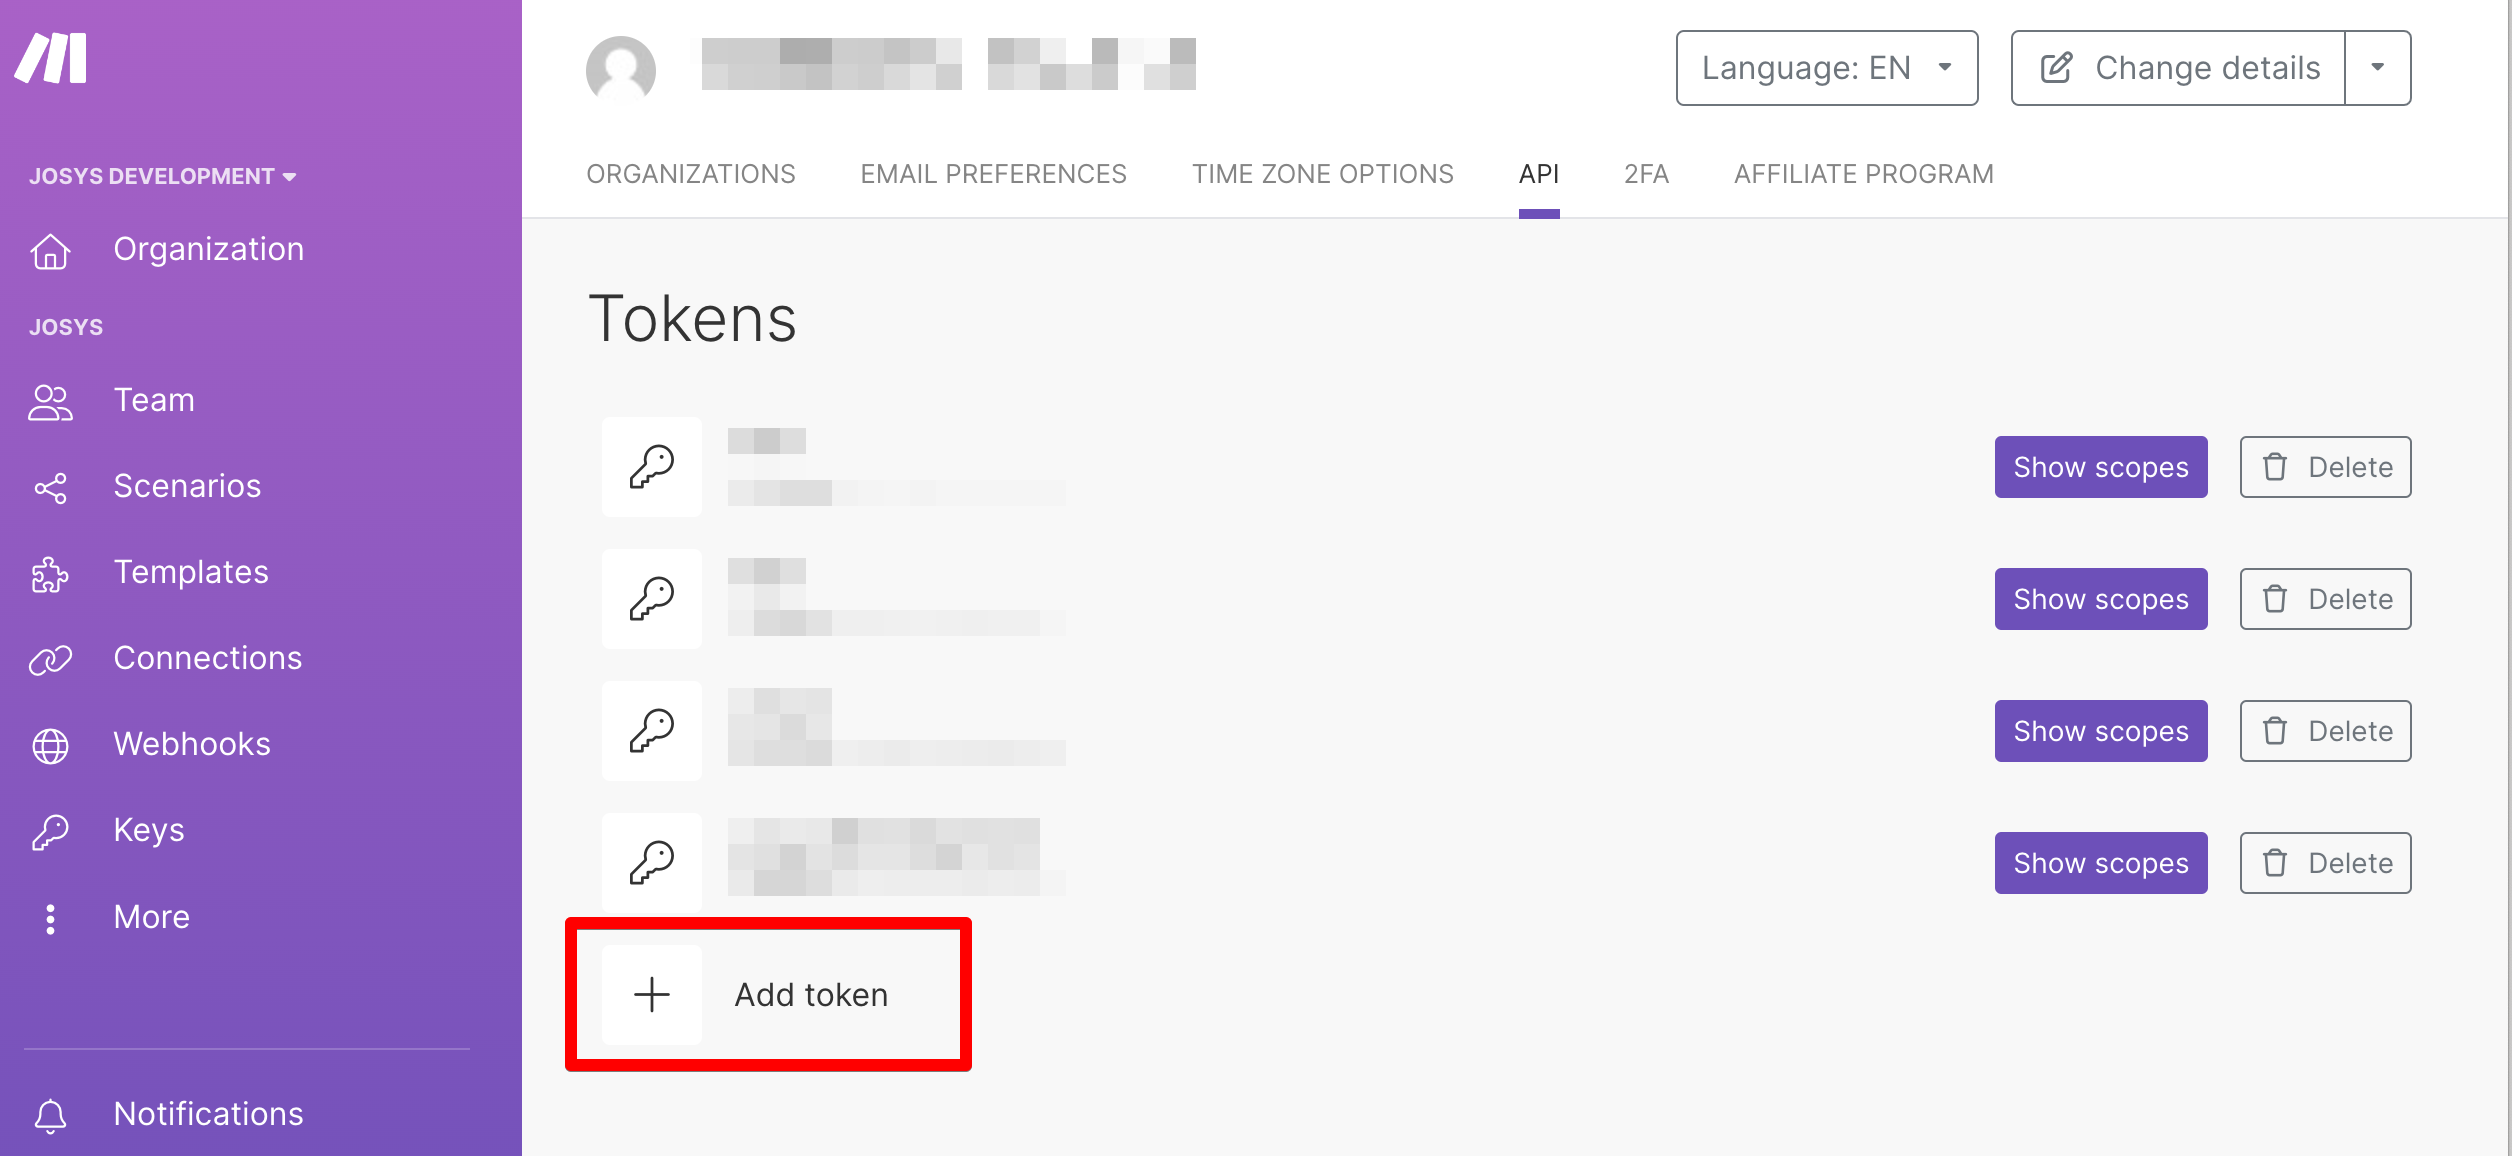Click the Make logo in sidebar
Image resolution: width=2512 pixels, height=1156 pixels.
(52, 59)
